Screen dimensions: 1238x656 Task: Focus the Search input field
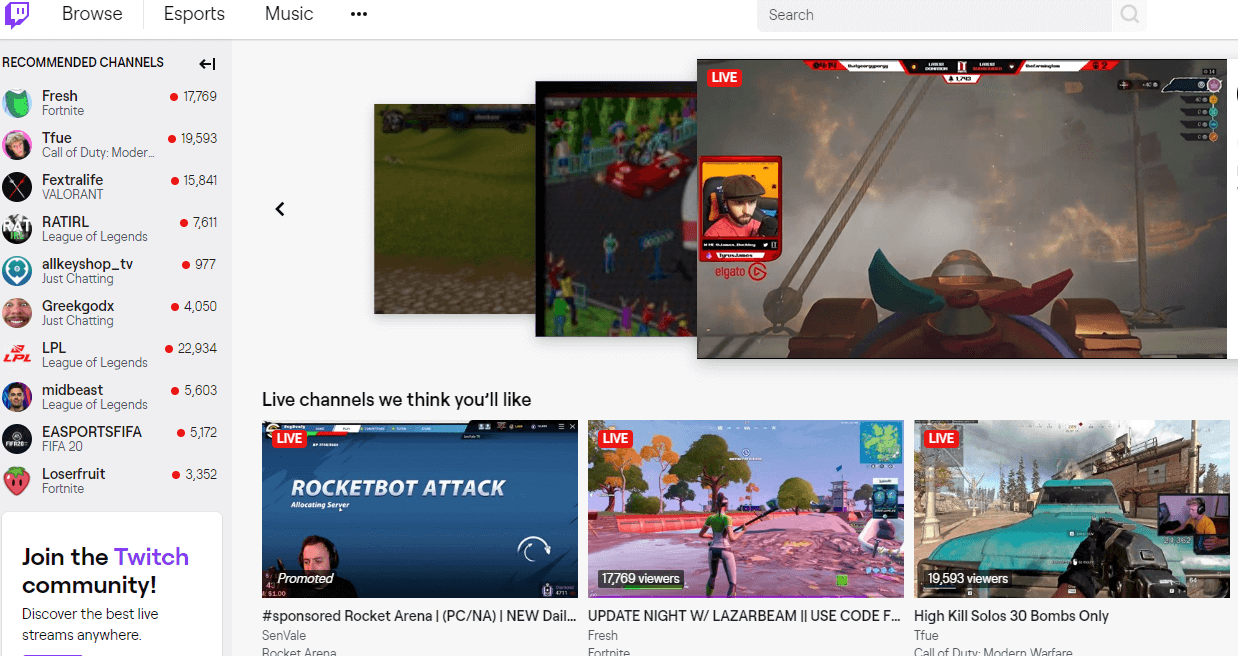(x=934, y=15)
